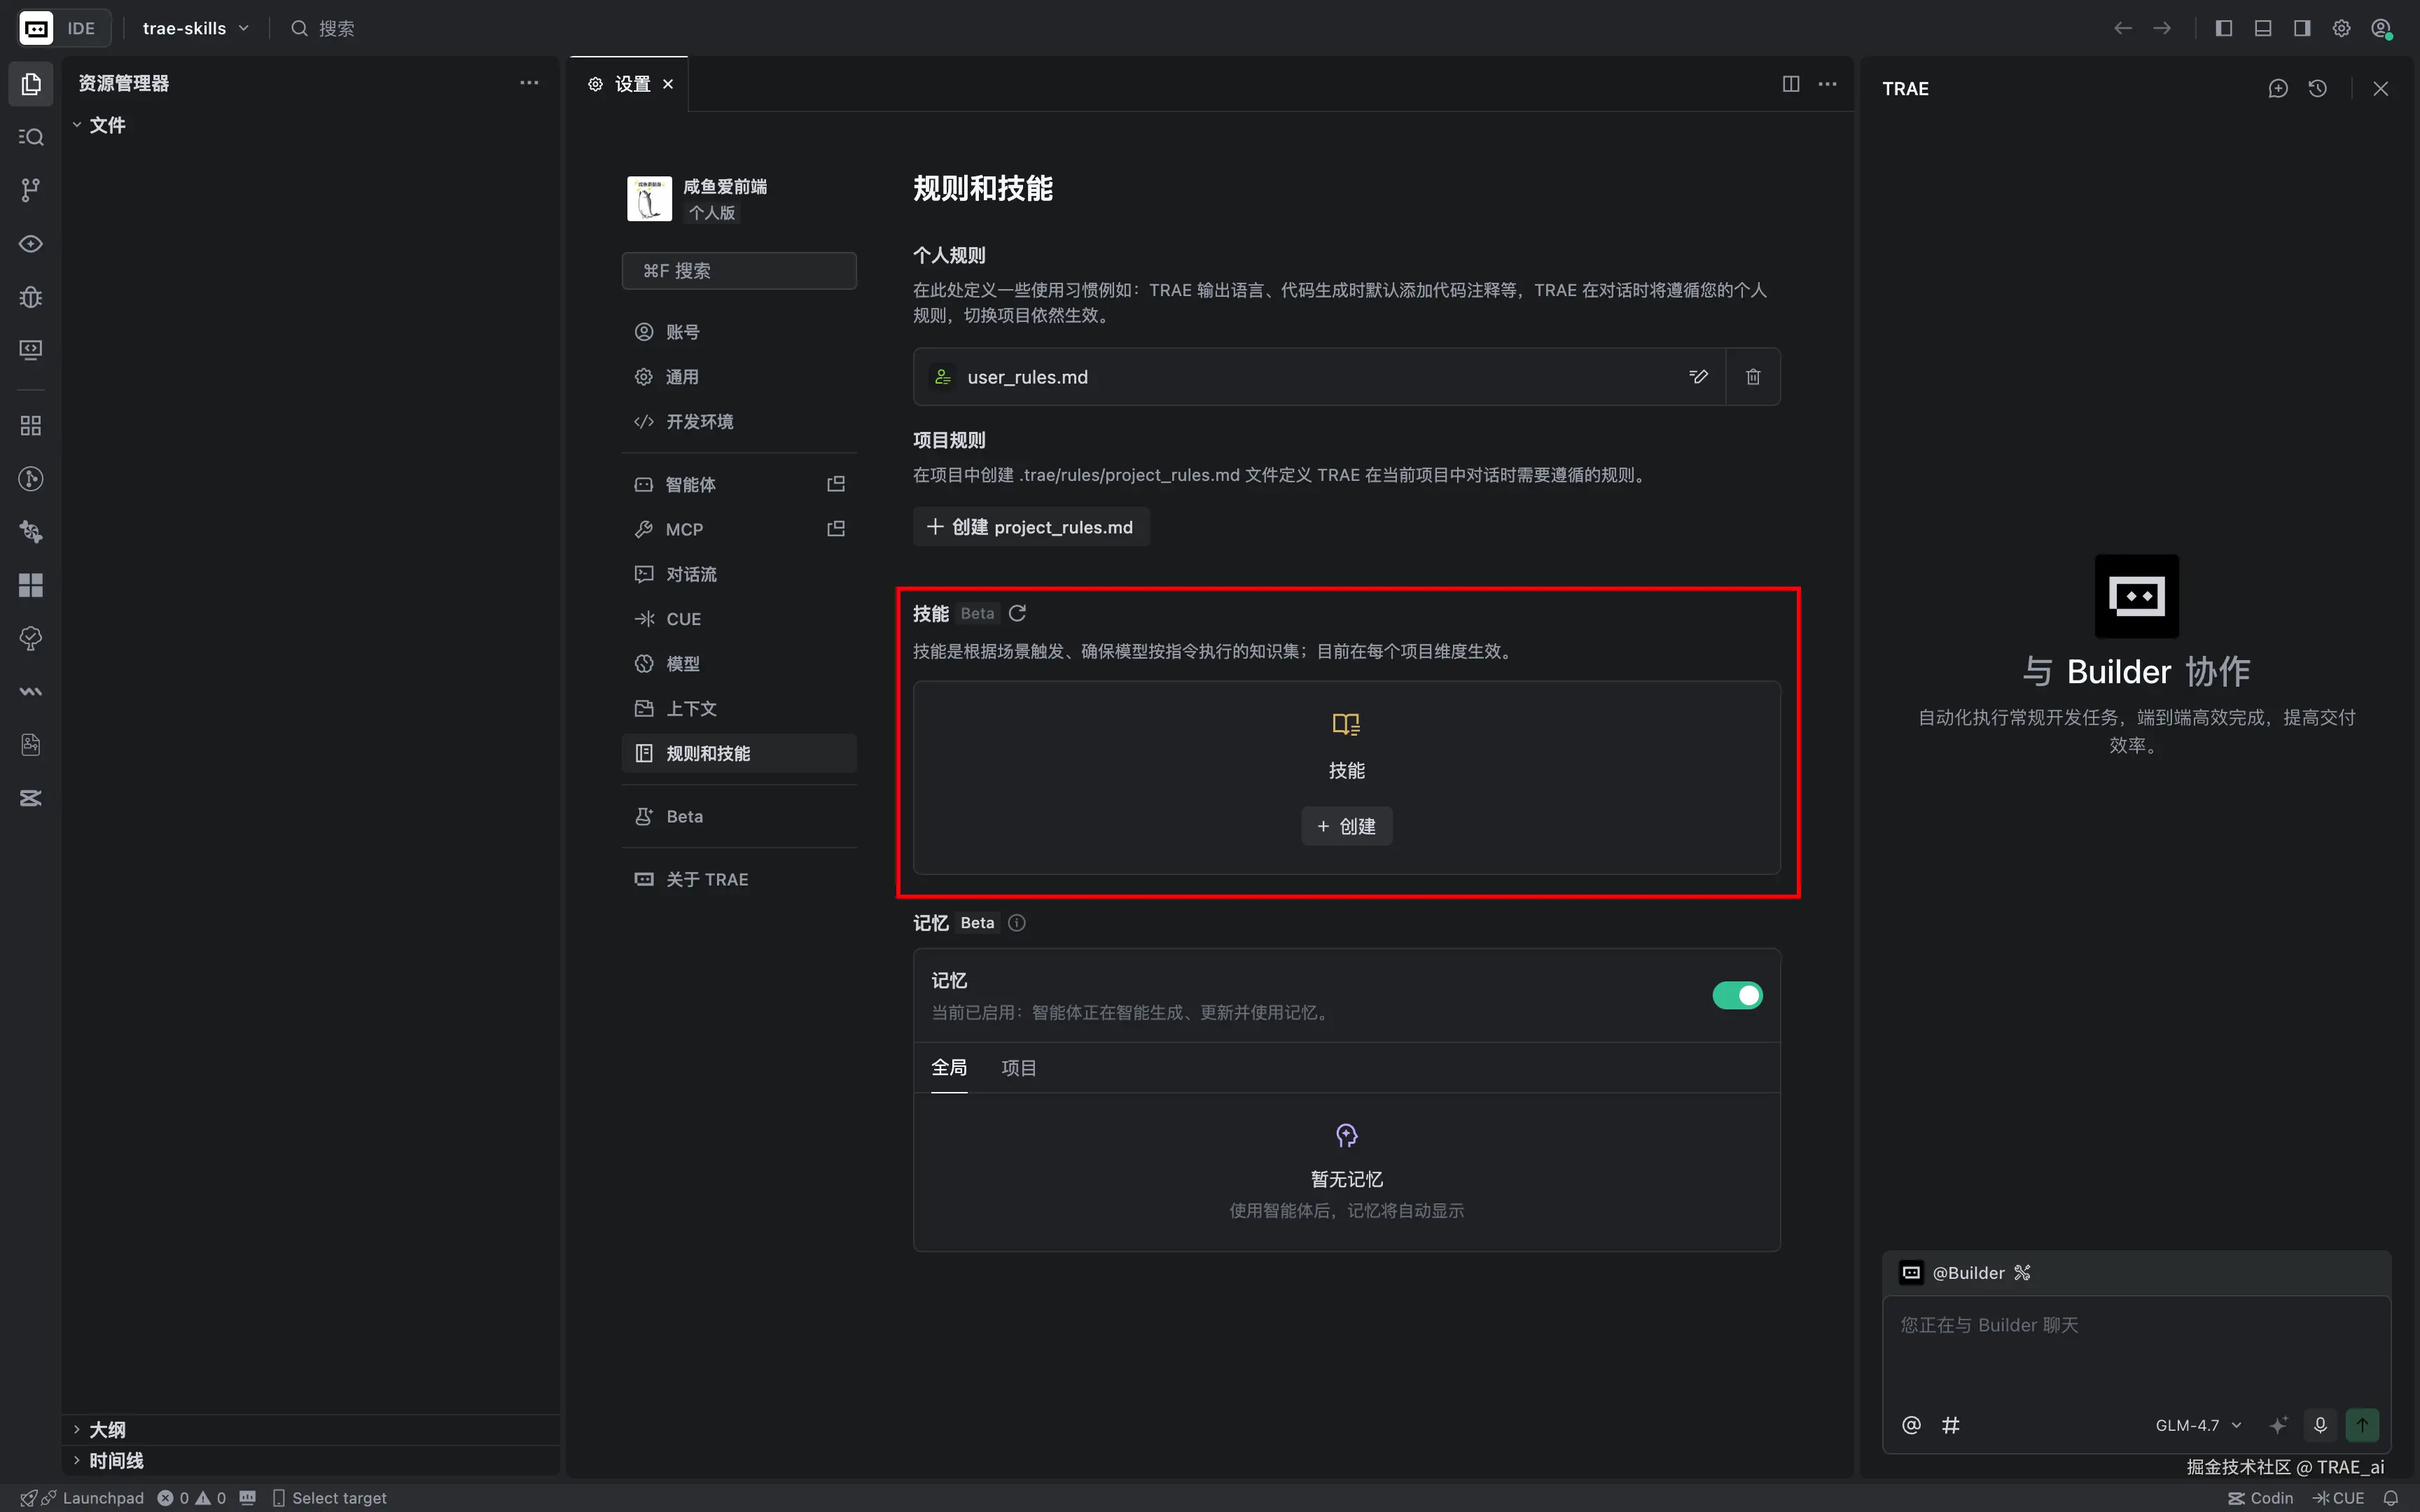Open the debug (bug) sidebar icon
Screen dimensions: 2420x1512
(x=31, y=297)
